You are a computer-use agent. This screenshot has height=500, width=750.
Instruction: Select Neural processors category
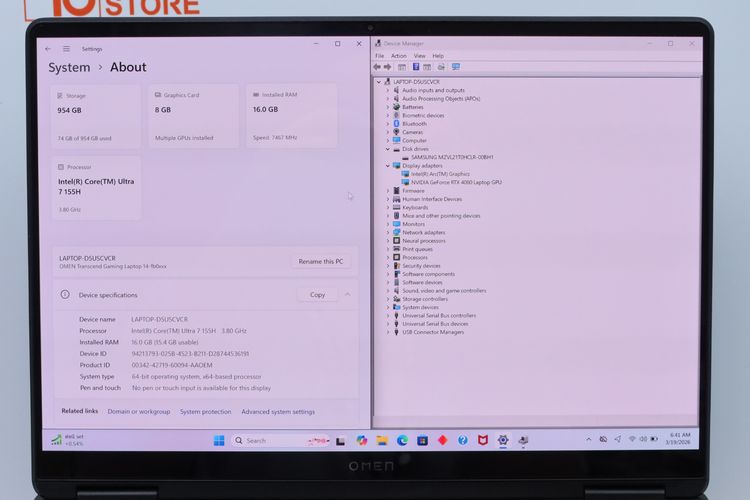pyautogui.click(x=423, y=241)
